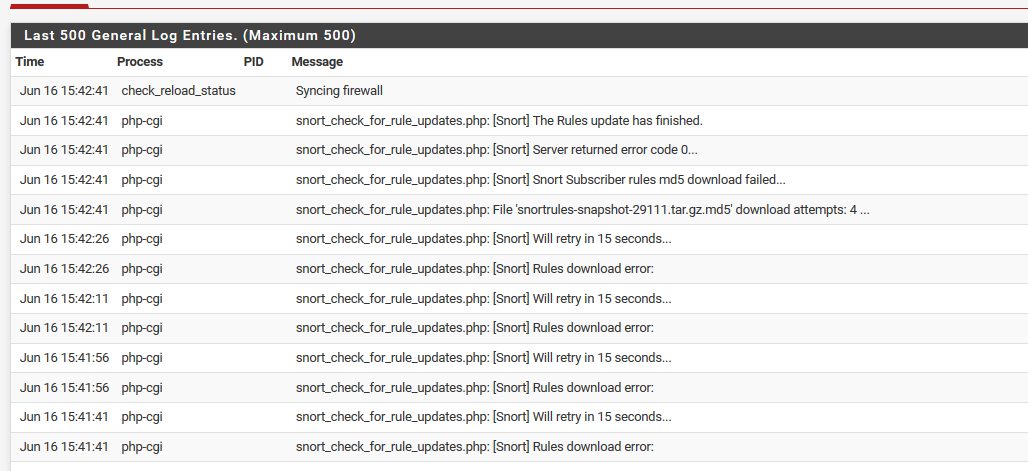Select 'The Rules update has finished' message
This screenshot has width=1028, height=471.
point(499,121)
